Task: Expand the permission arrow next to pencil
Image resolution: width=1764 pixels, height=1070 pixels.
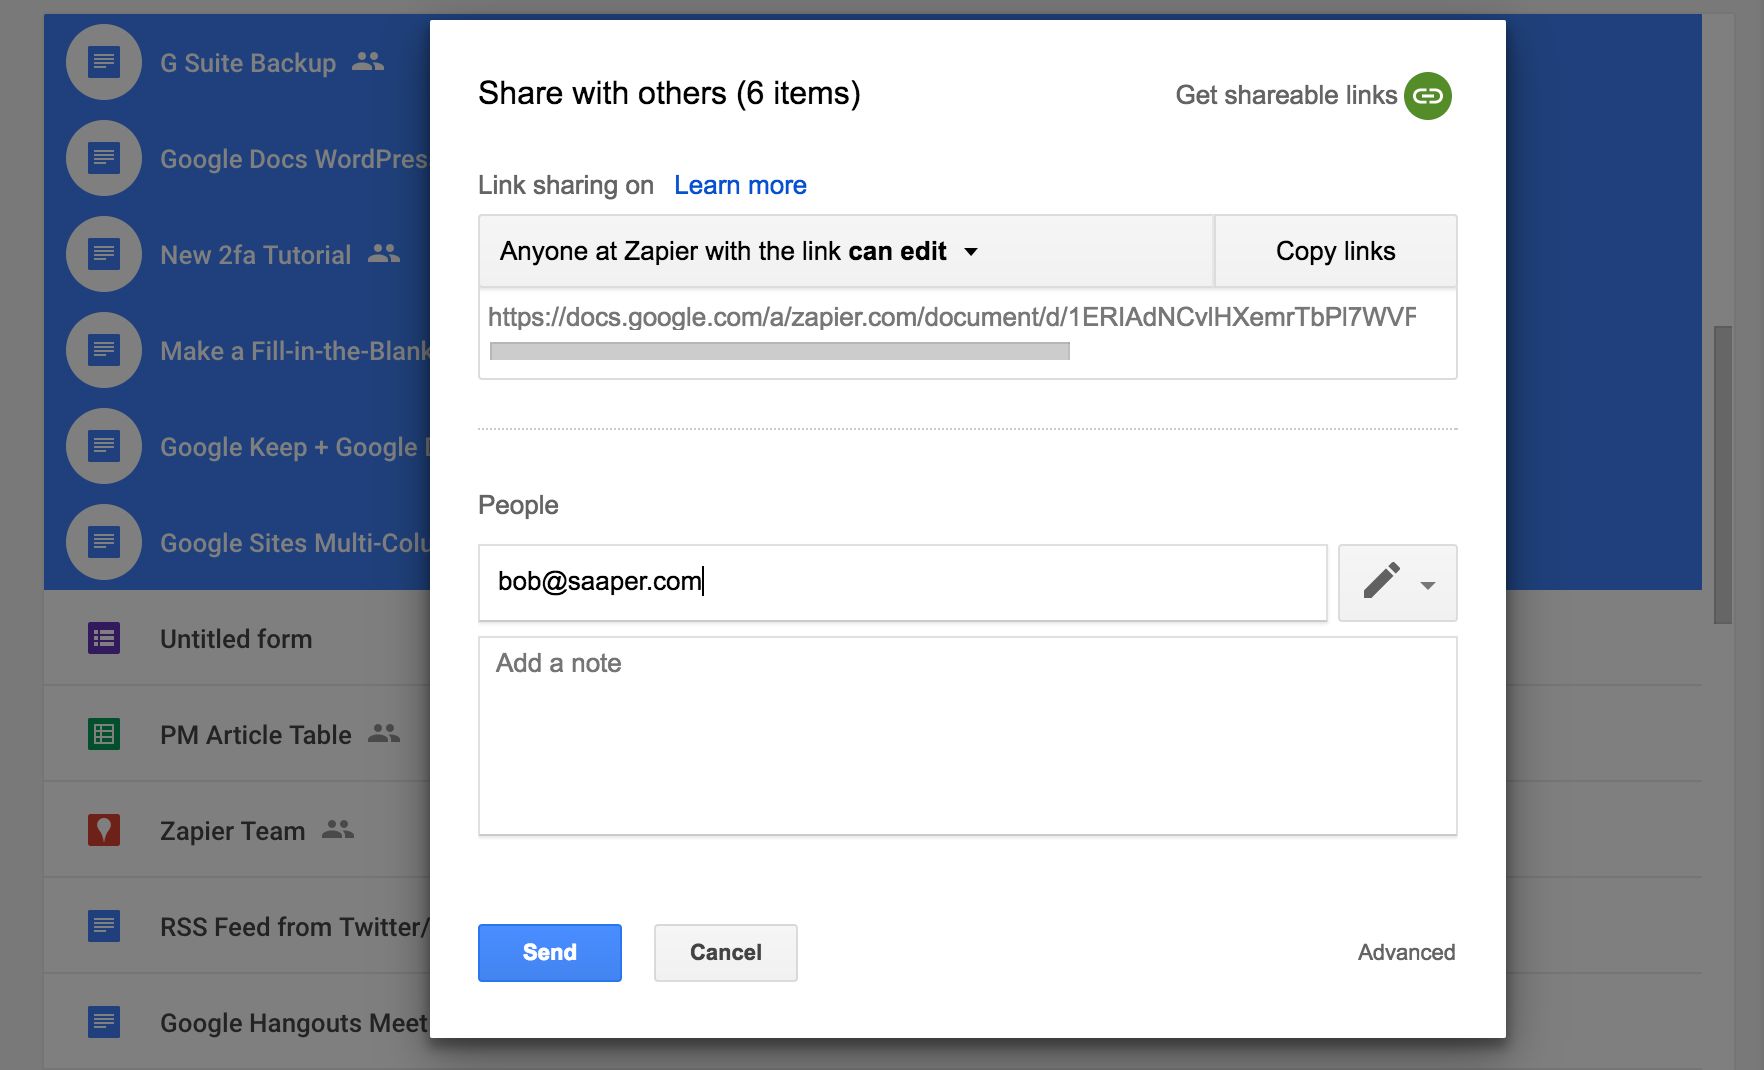Action: click(1428, 585)
